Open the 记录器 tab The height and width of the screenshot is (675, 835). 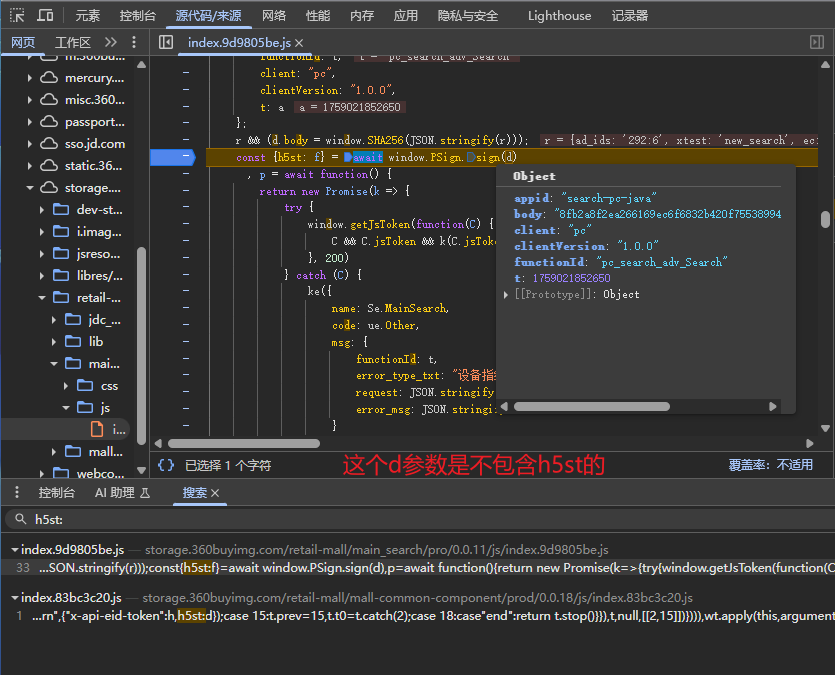629,16
